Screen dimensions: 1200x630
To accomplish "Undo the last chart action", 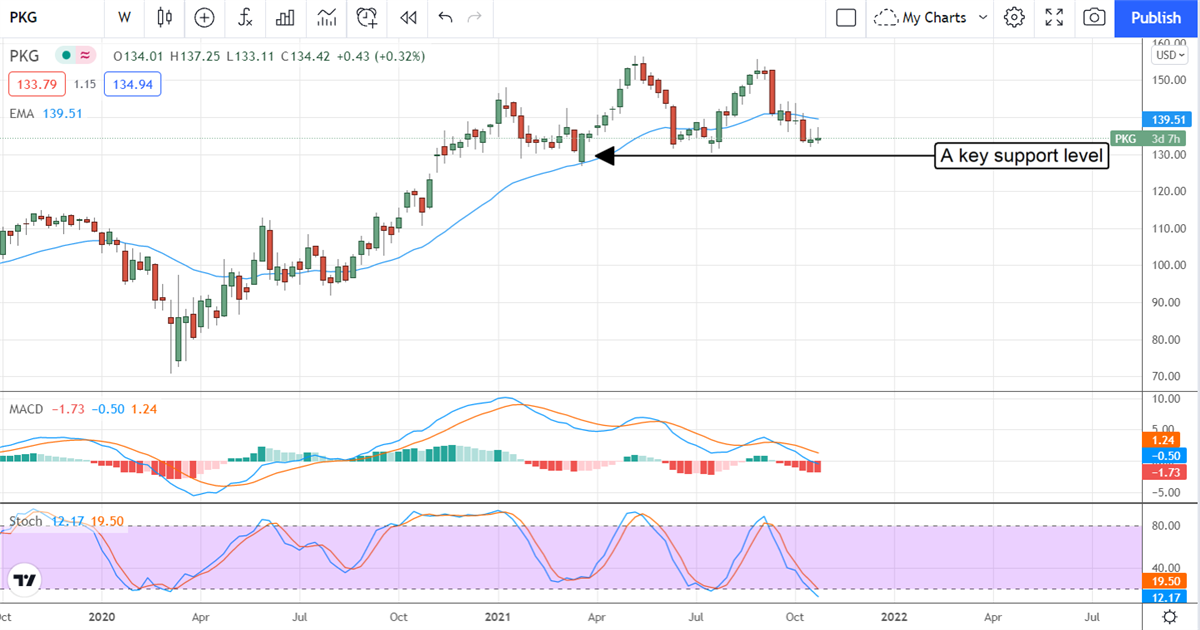I will 445,17.
